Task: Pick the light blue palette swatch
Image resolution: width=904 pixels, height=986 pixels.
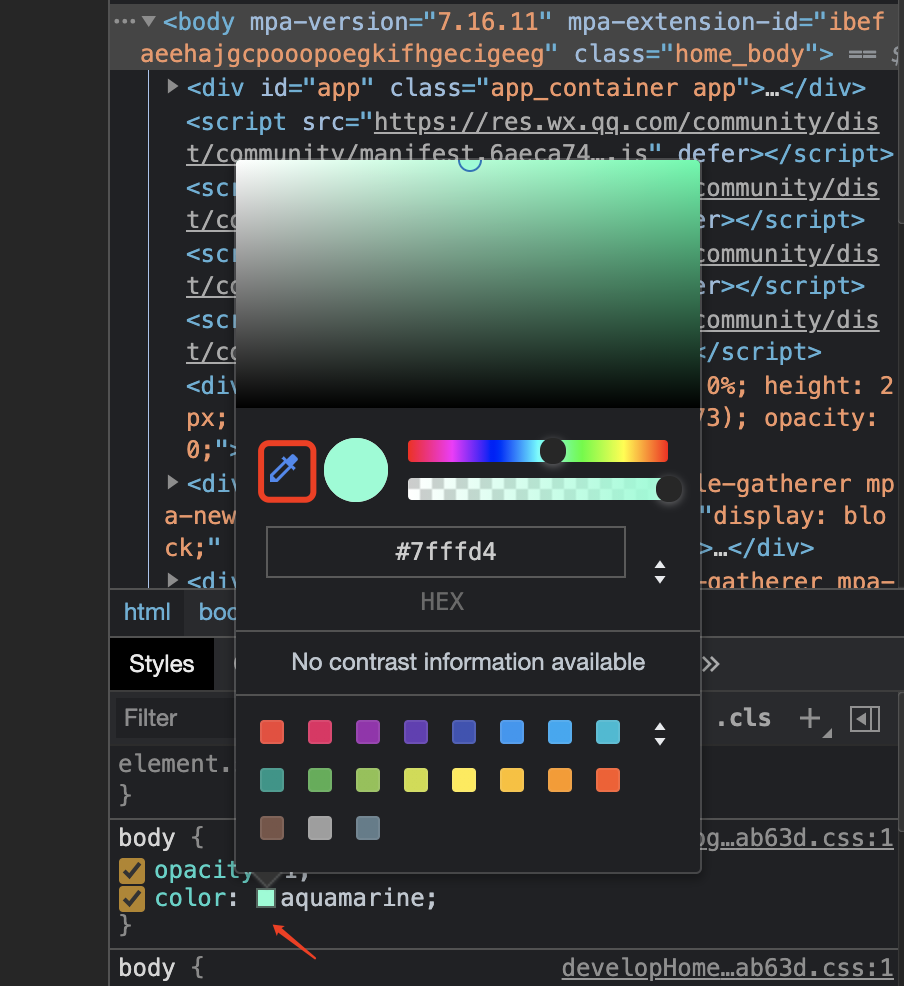Action: (x=559, y=732)
